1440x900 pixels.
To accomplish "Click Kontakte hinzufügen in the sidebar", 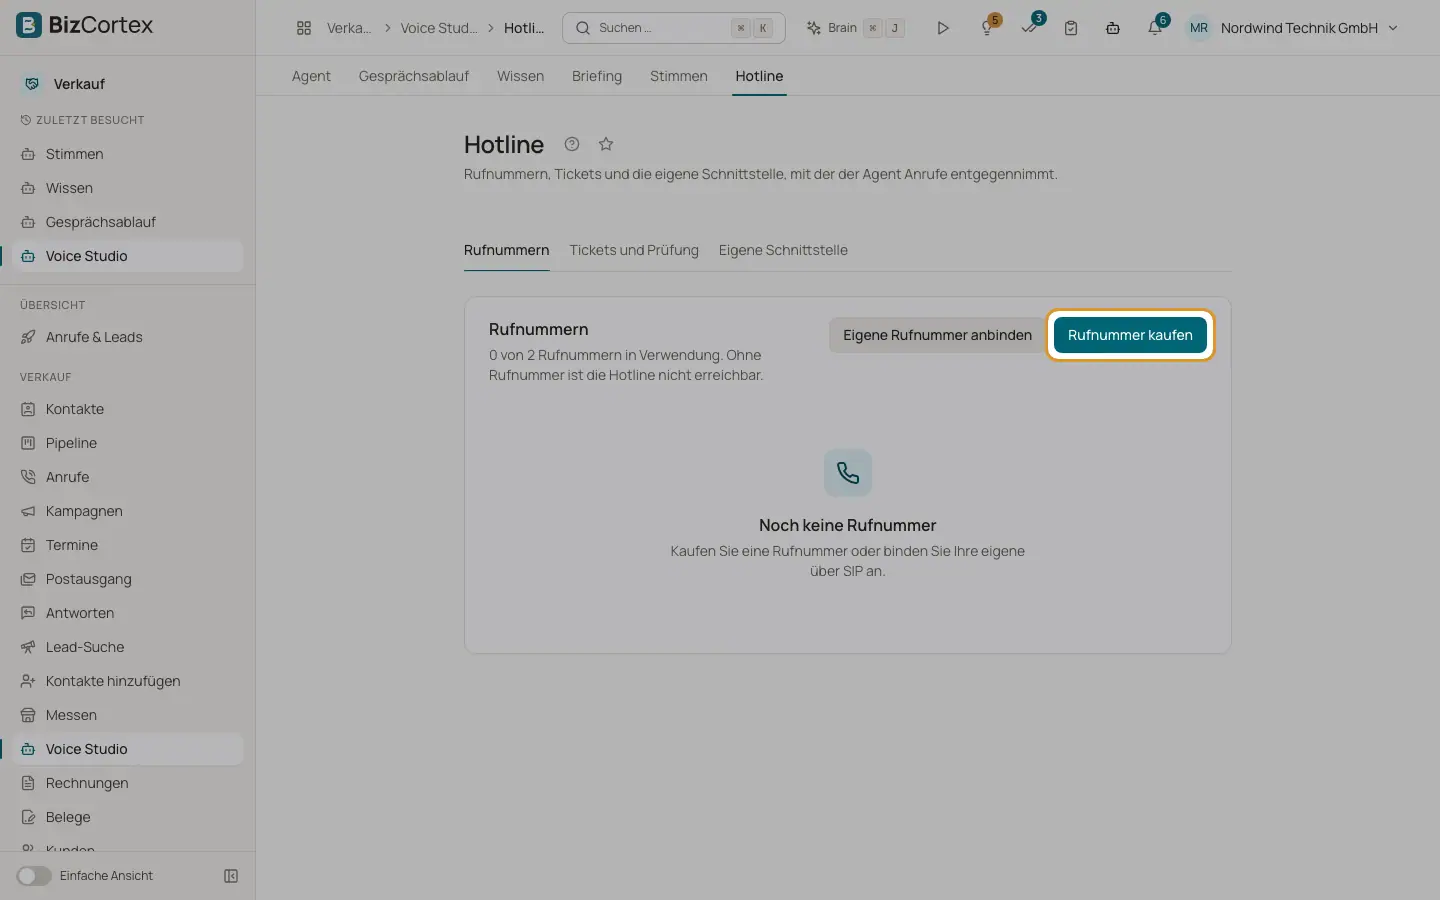I will (x=128, y=681).
